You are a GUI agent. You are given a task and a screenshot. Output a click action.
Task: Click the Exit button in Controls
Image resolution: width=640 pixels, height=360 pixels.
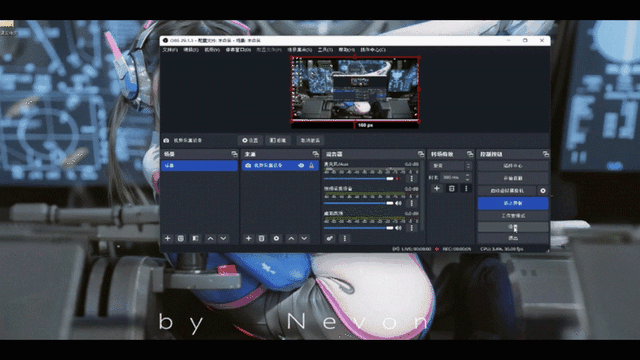point(513,238)
